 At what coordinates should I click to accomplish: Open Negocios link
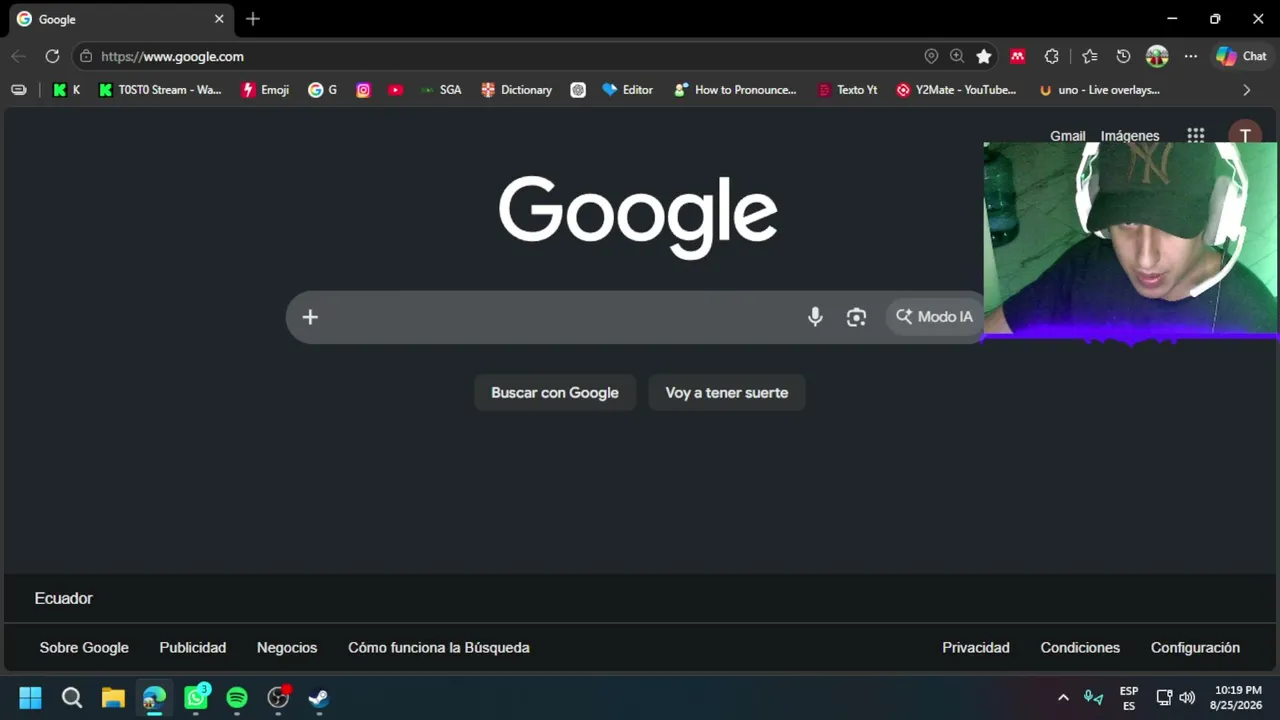click(287, 648)
